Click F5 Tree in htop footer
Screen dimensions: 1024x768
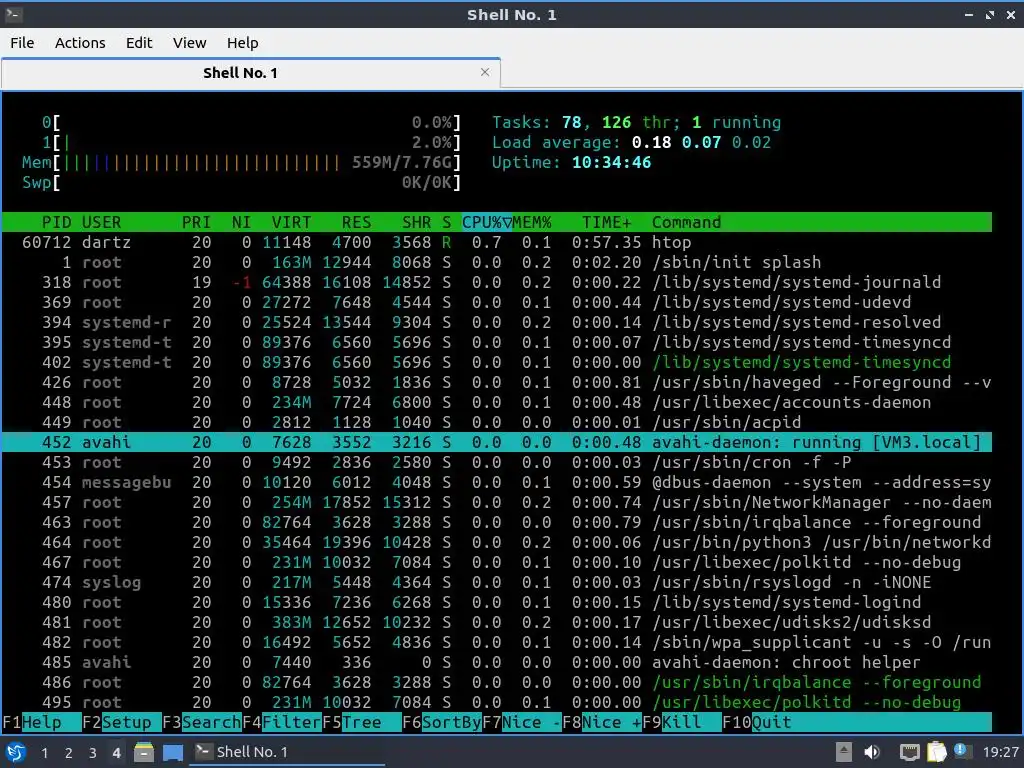click(362, 722)
